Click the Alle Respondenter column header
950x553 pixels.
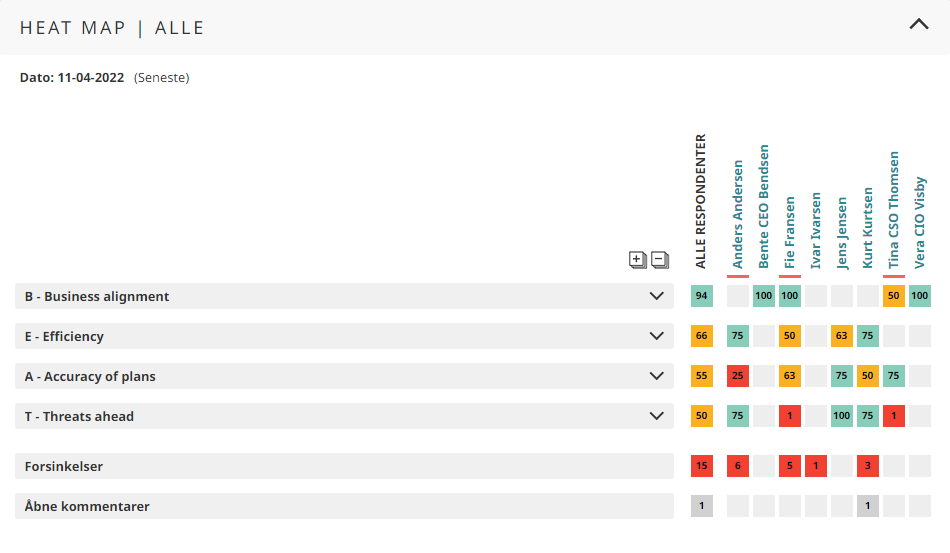point(701,201)
